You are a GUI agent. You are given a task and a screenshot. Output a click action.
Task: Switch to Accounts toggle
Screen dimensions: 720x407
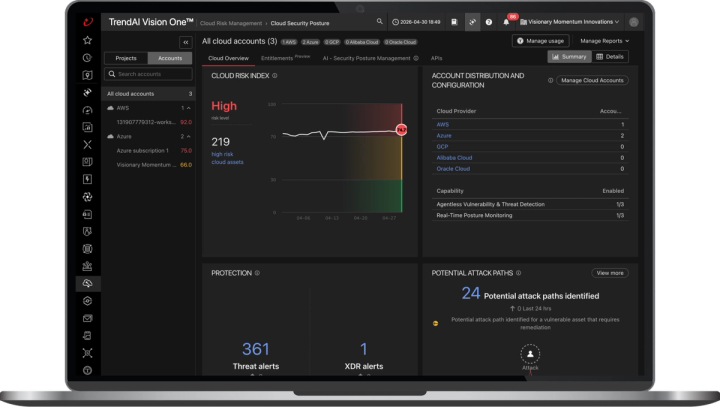tap(170, 58)
